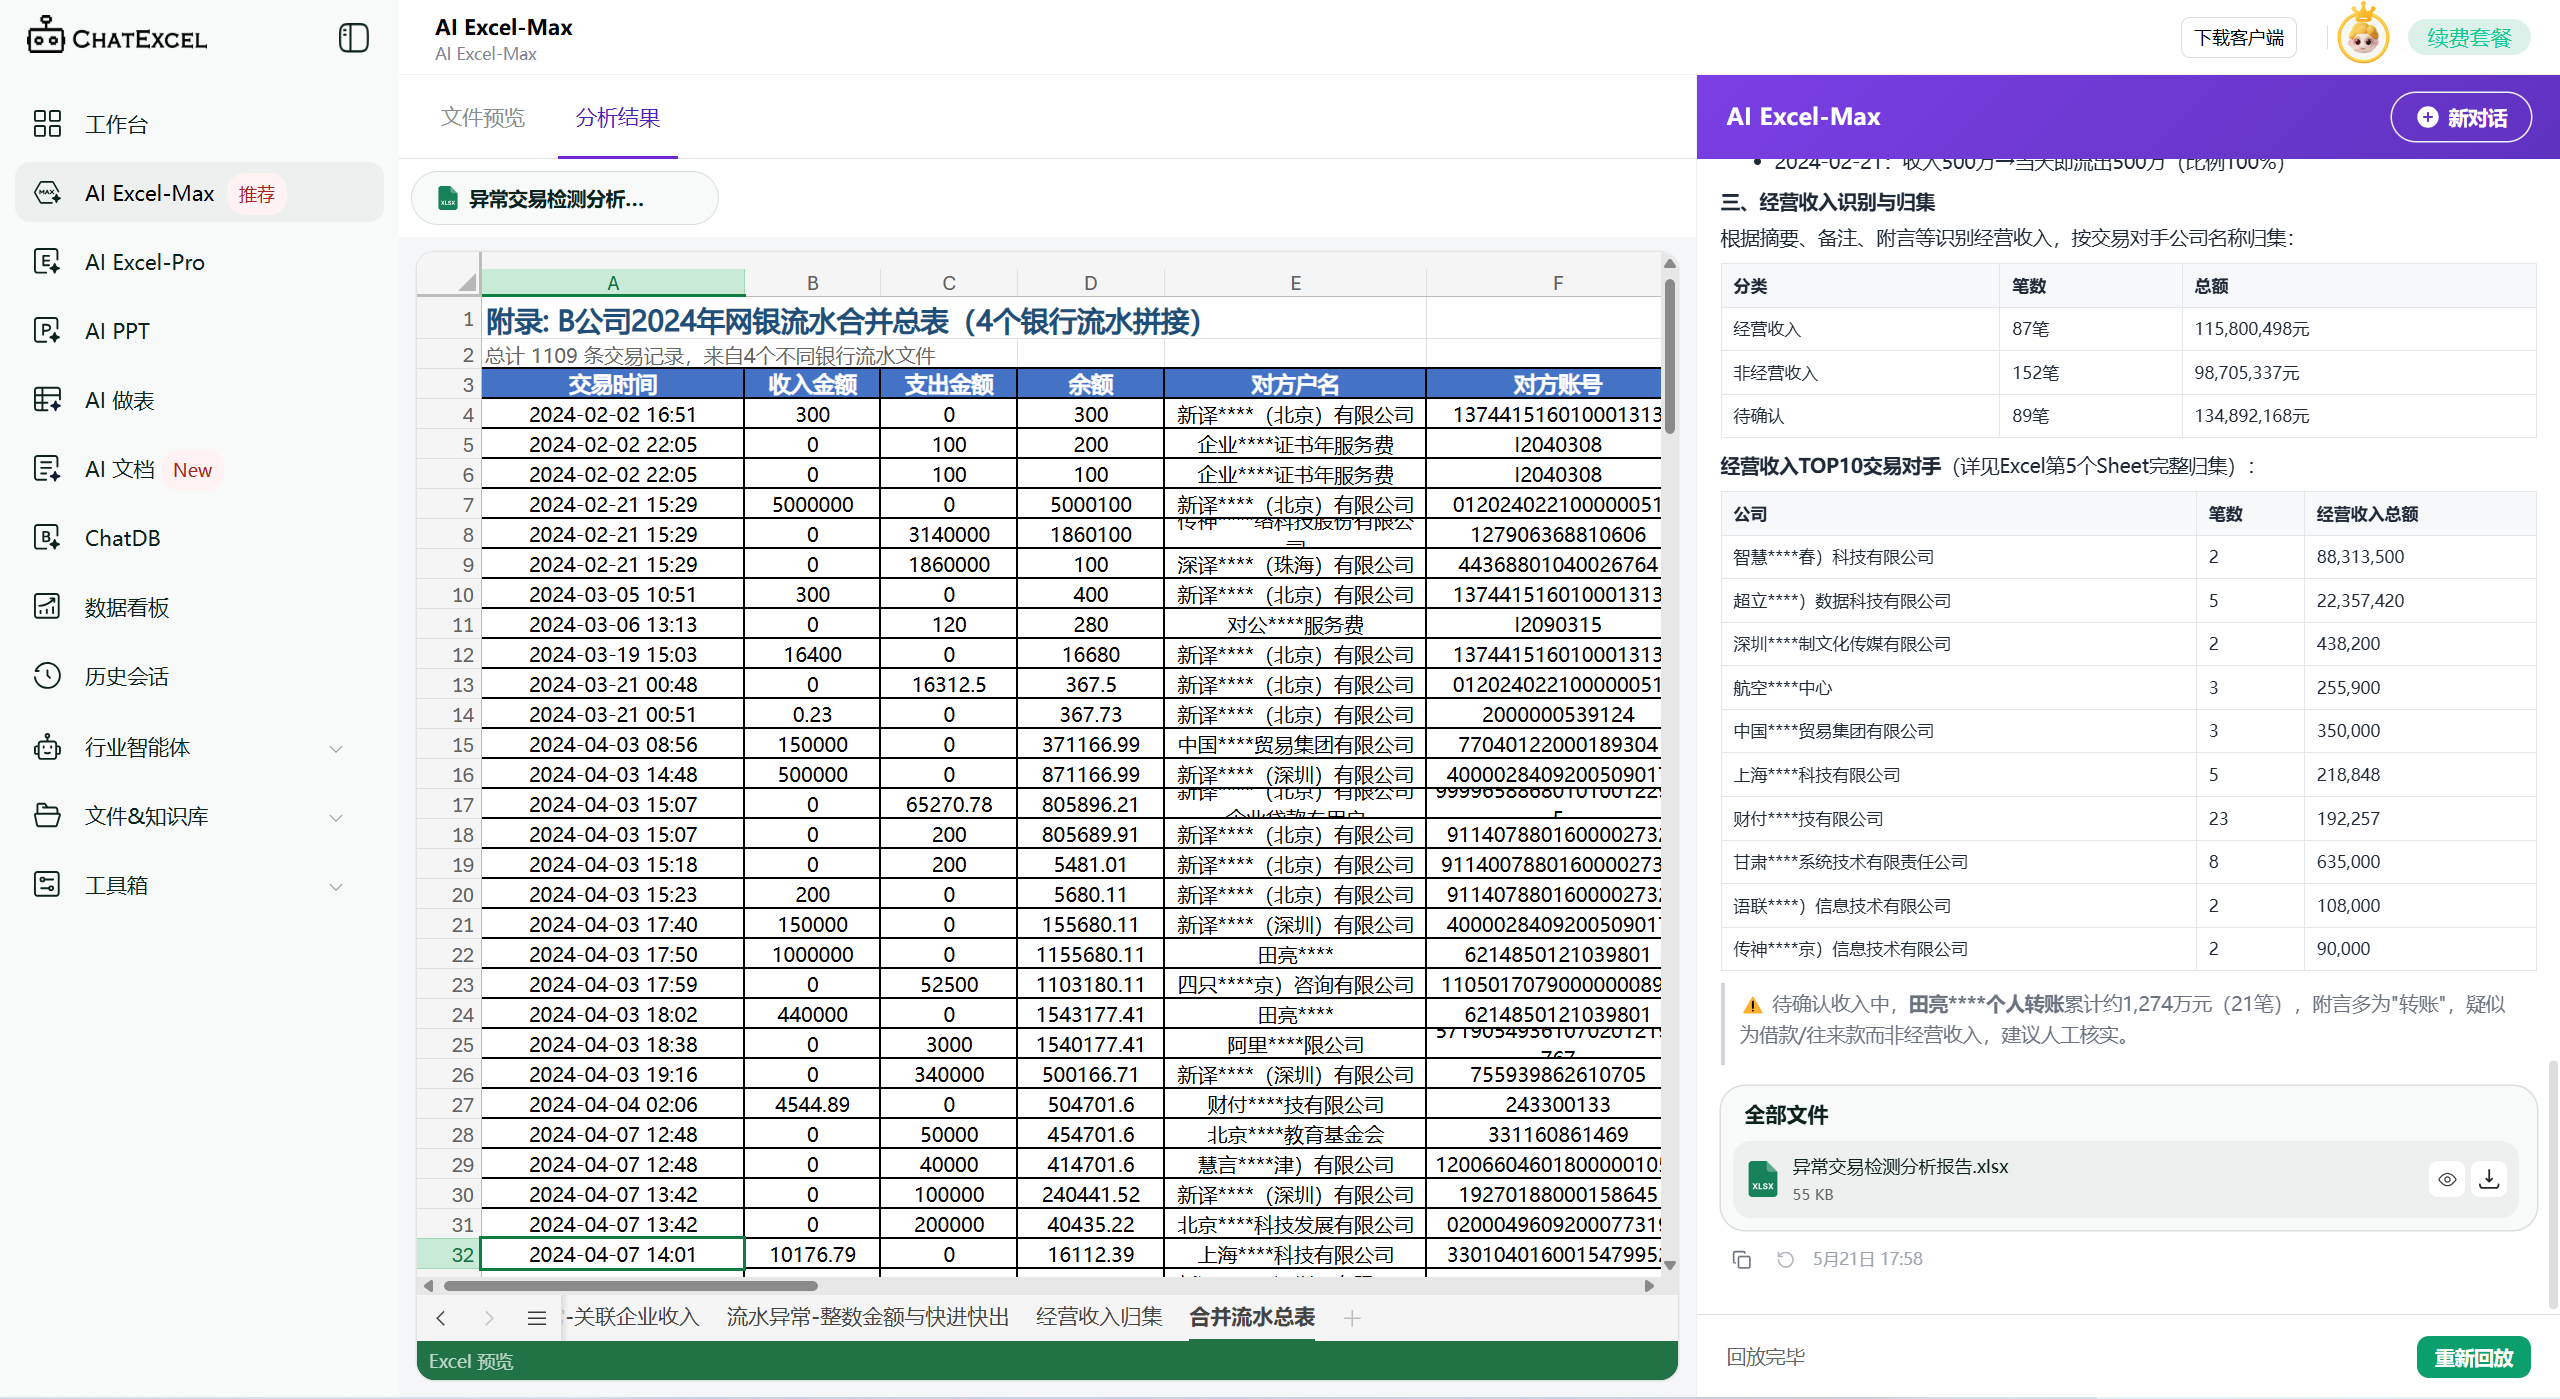2560x1399 pixels.
Task: Open the sheet list menu icon
Action: point(537,1318)
